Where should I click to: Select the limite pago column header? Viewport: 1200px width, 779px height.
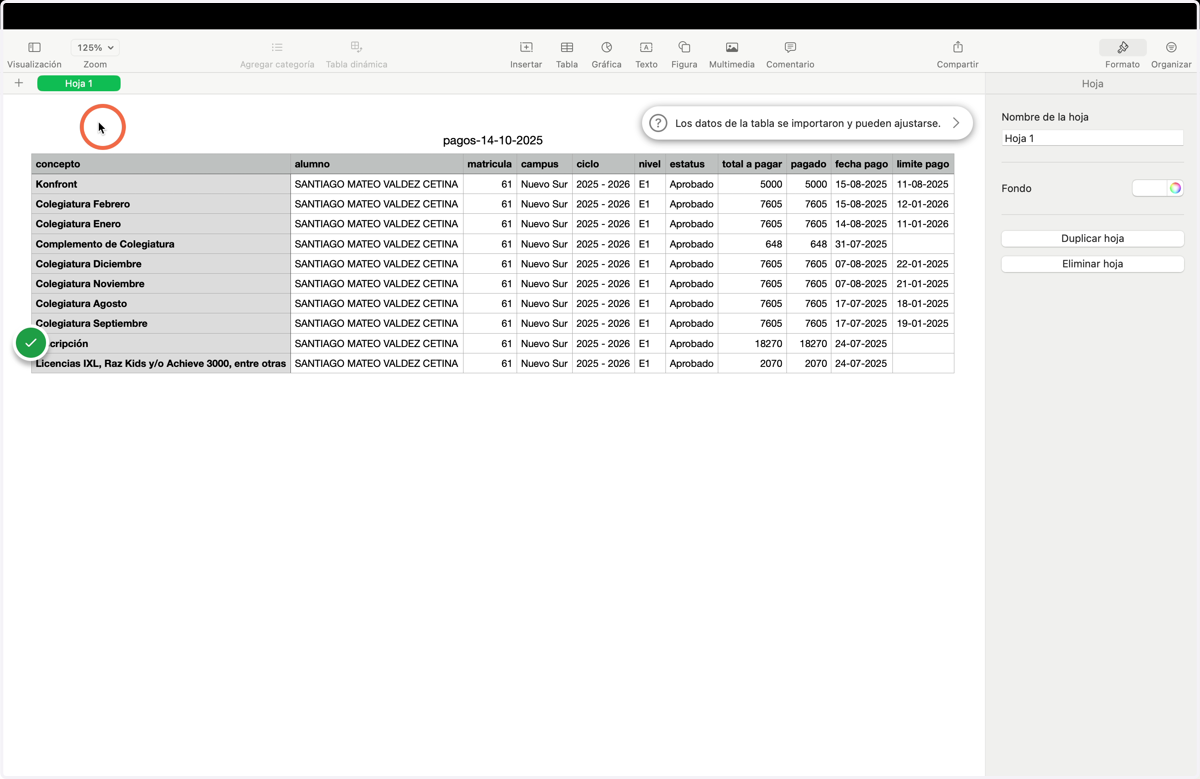(923, 164)
